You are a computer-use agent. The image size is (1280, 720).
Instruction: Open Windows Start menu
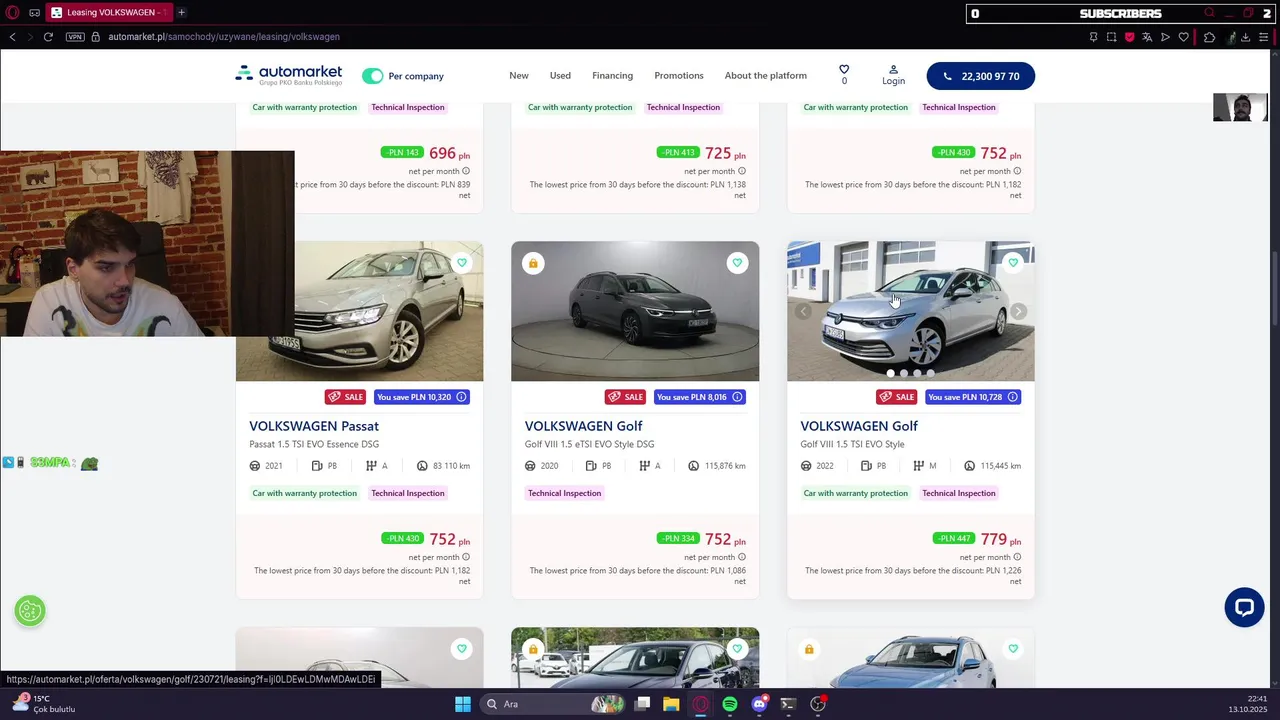click(463, 704)
